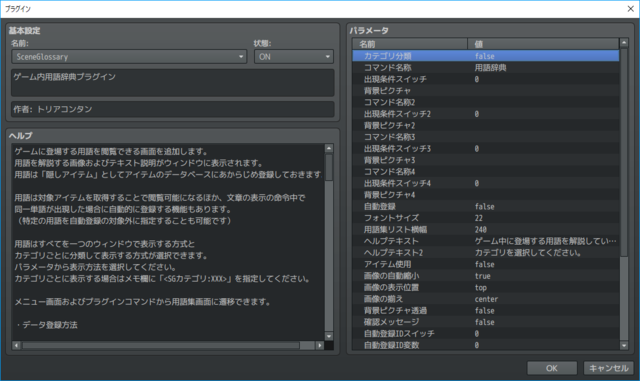Click the value true
640x381 pixels.
[482, 276]
